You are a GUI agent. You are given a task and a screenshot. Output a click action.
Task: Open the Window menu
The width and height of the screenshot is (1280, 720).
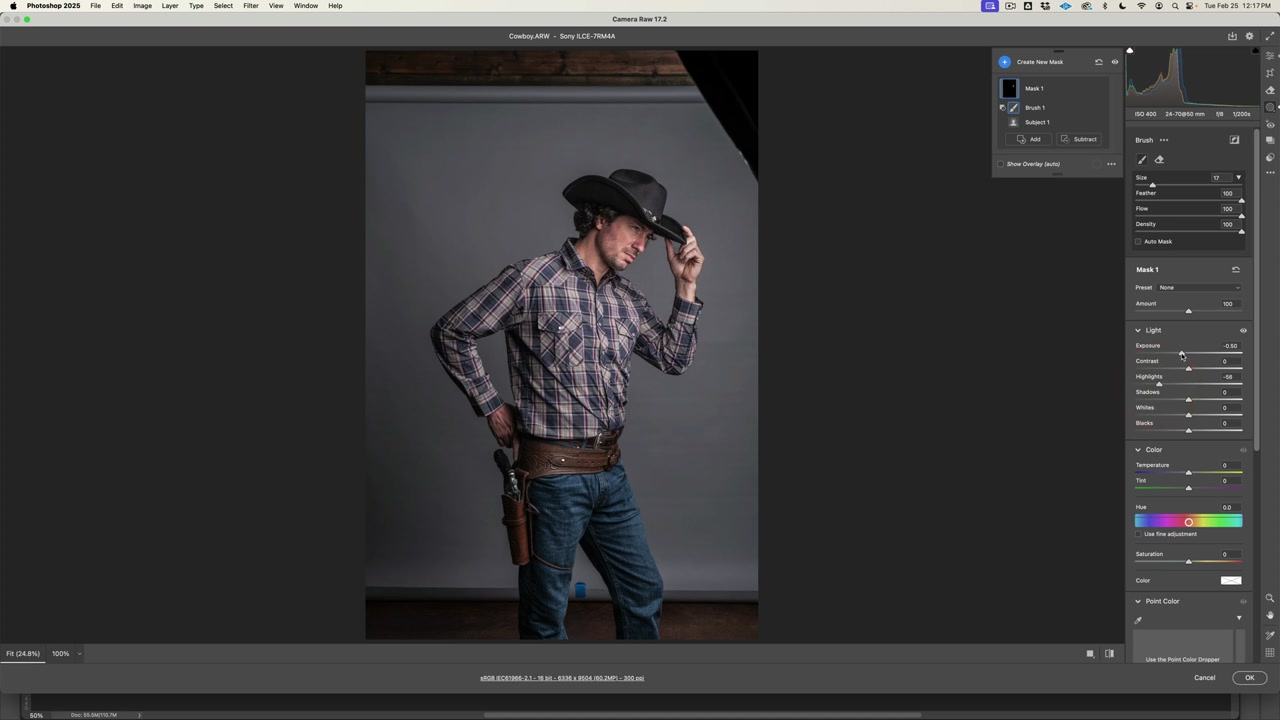point(306,6)
